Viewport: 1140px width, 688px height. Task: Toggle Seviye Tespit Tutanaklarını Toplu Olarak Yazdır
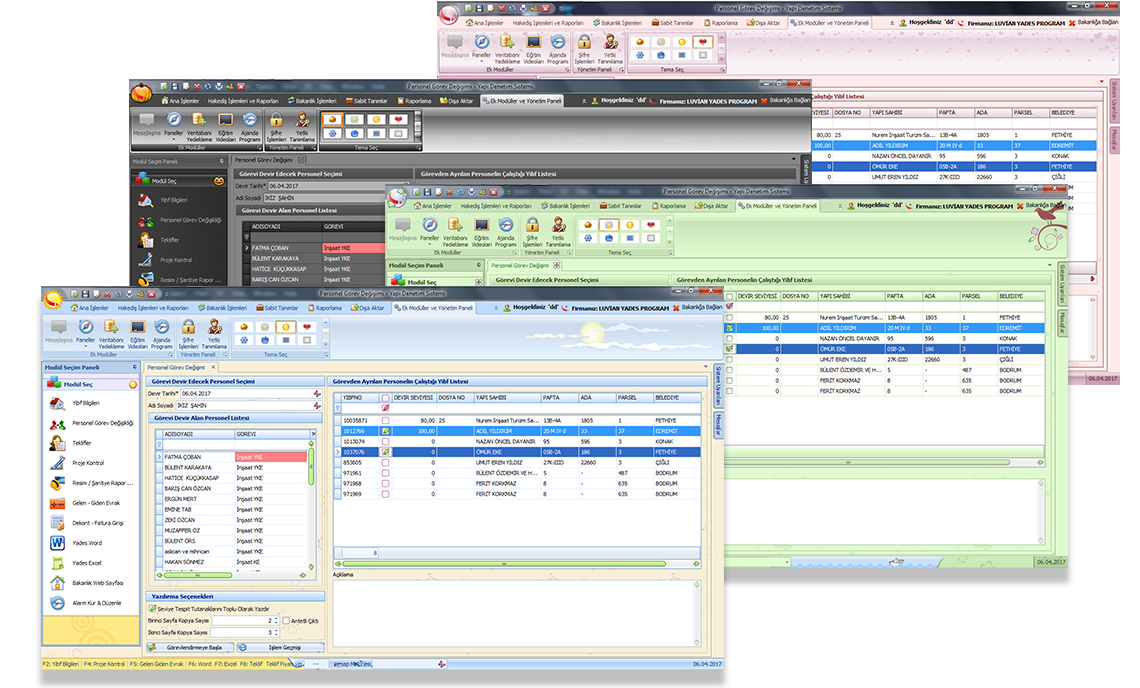pos(153,609)
